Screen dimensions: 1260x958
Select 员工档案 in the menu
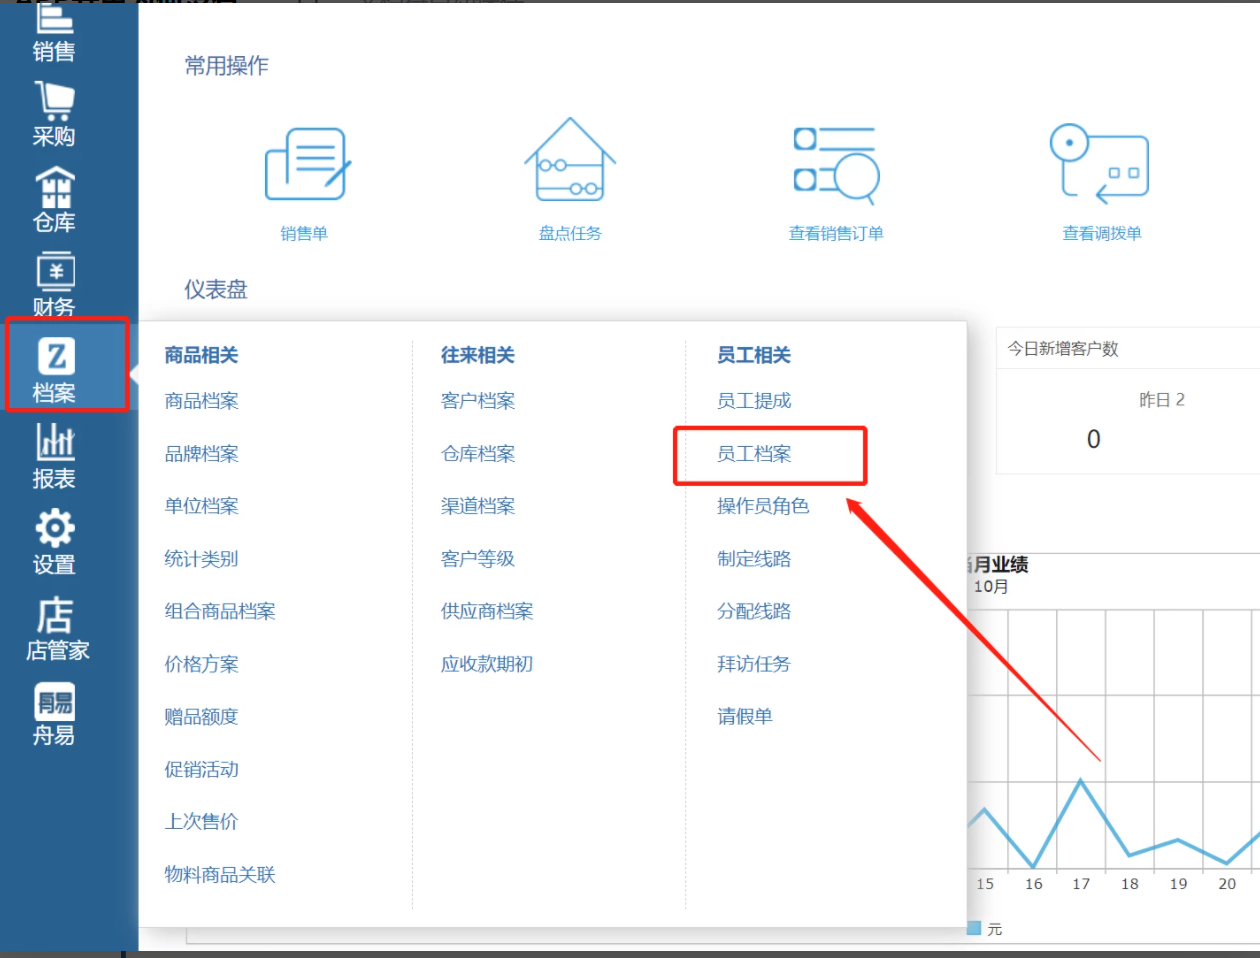point(754,454)
